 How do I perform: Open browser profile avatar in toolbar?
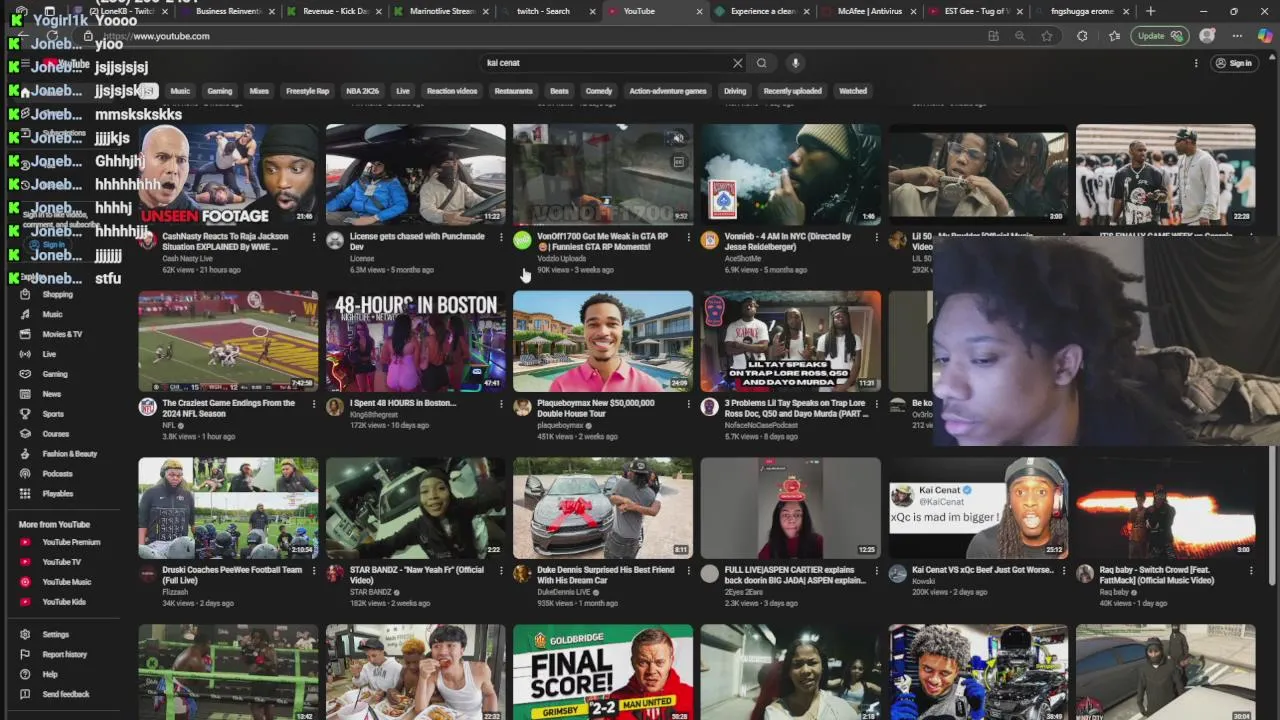click(1207, 36)
